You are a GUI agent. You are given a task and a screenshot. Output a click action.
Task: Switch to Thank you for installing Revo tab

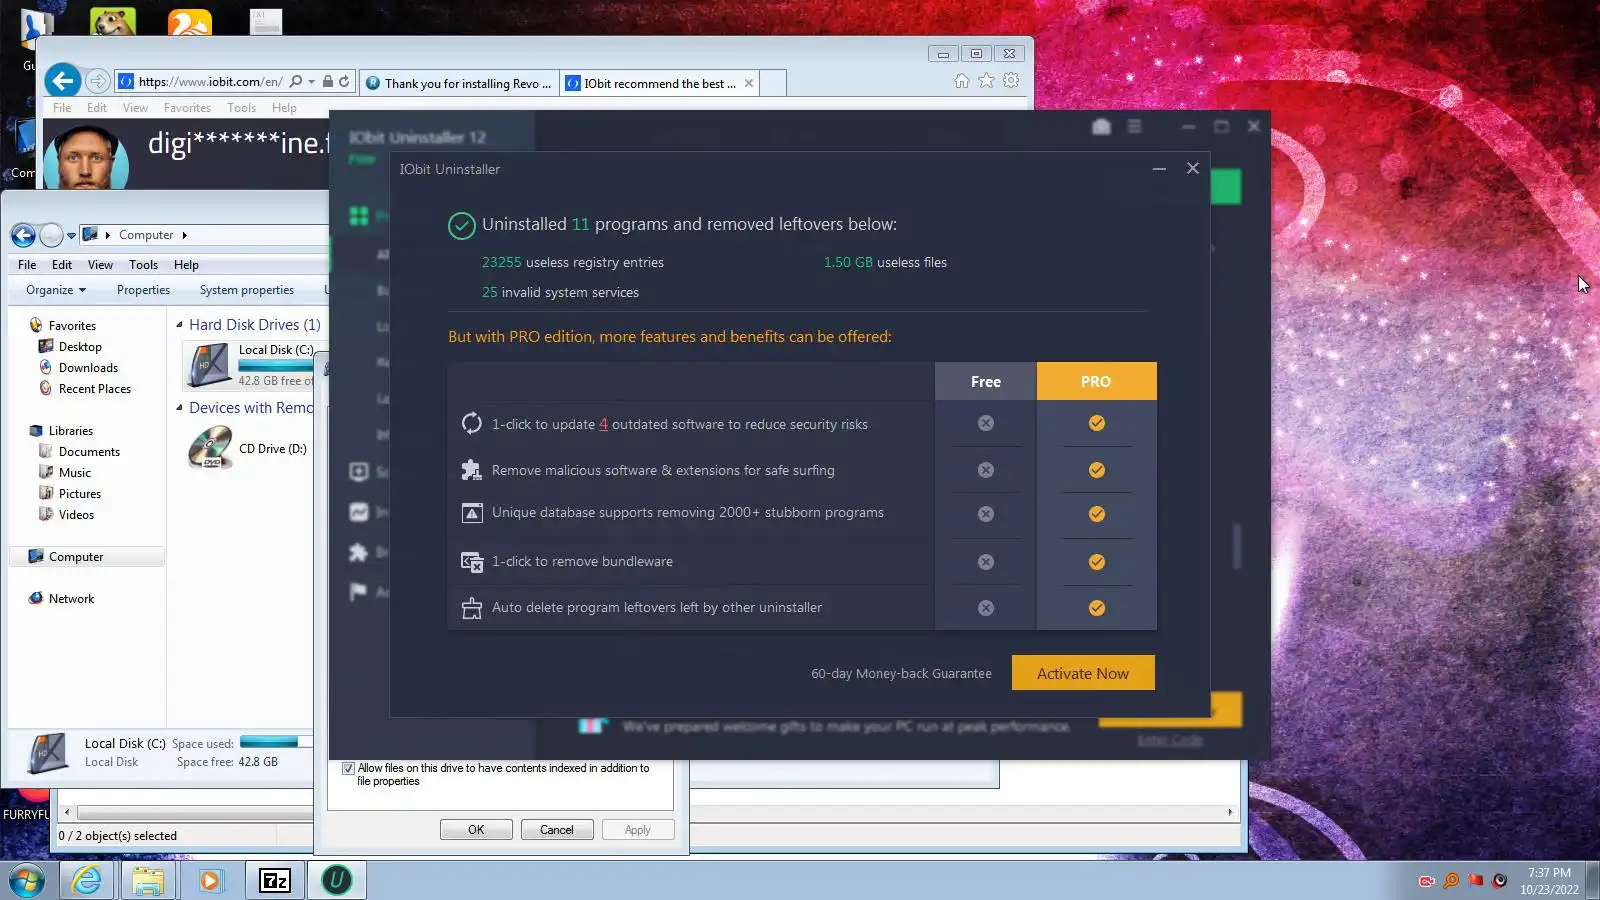coord(459,83)
